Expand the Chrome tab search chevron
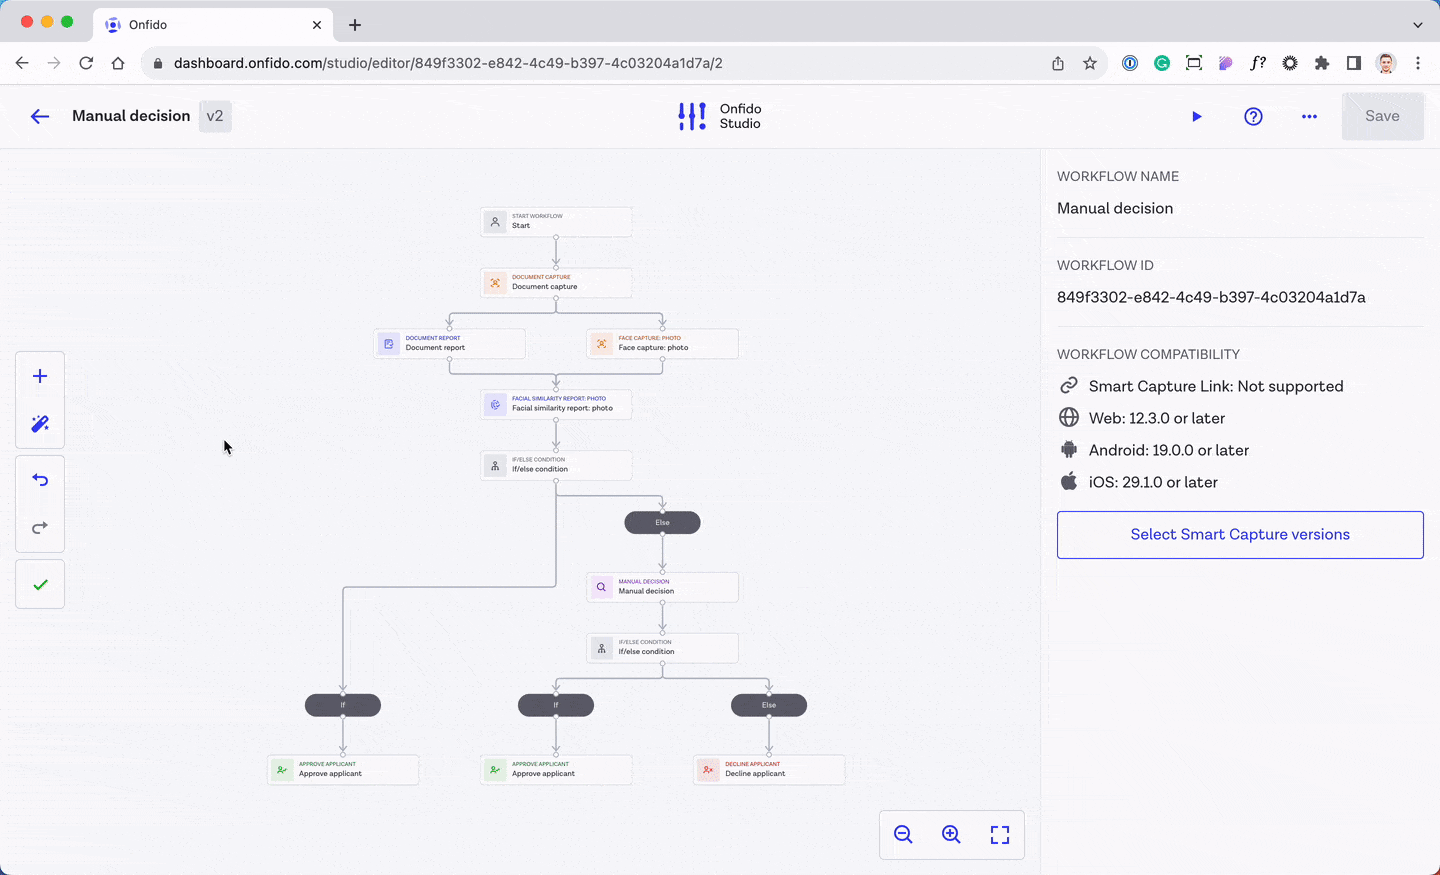1440x875 pixels. 1417,24
